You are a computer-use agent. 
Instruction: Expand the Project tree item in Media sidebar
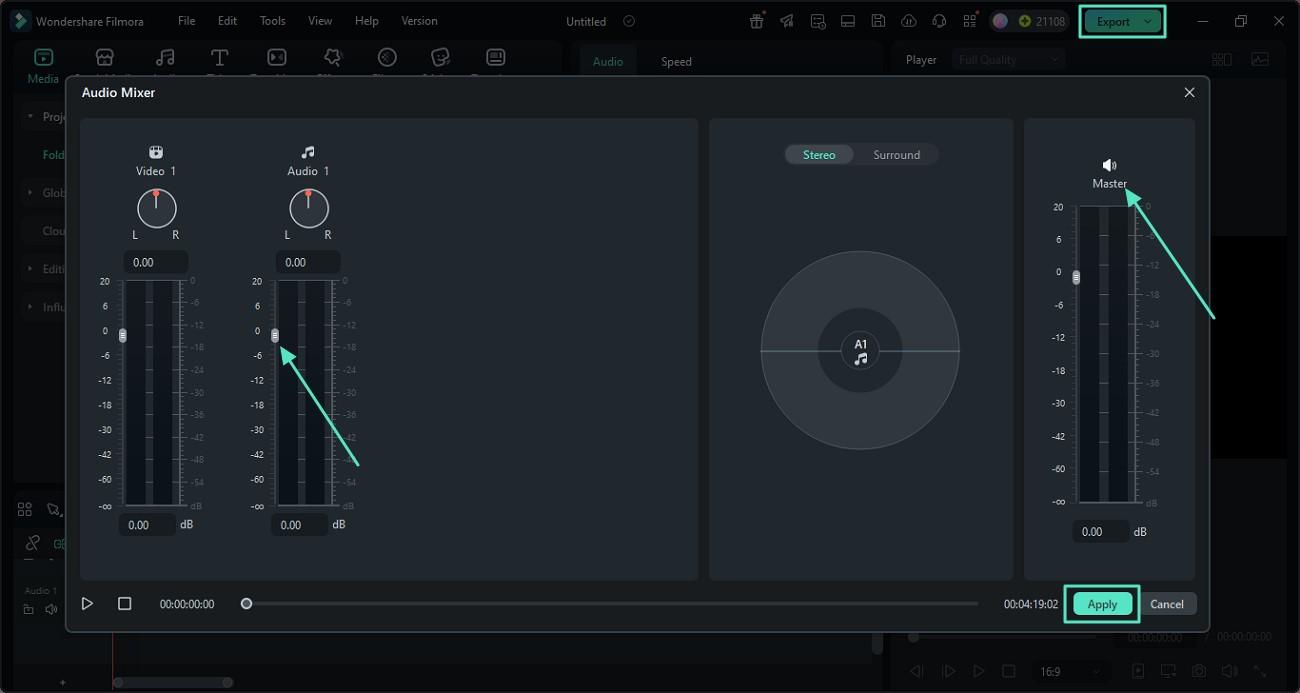pos(30,117)
